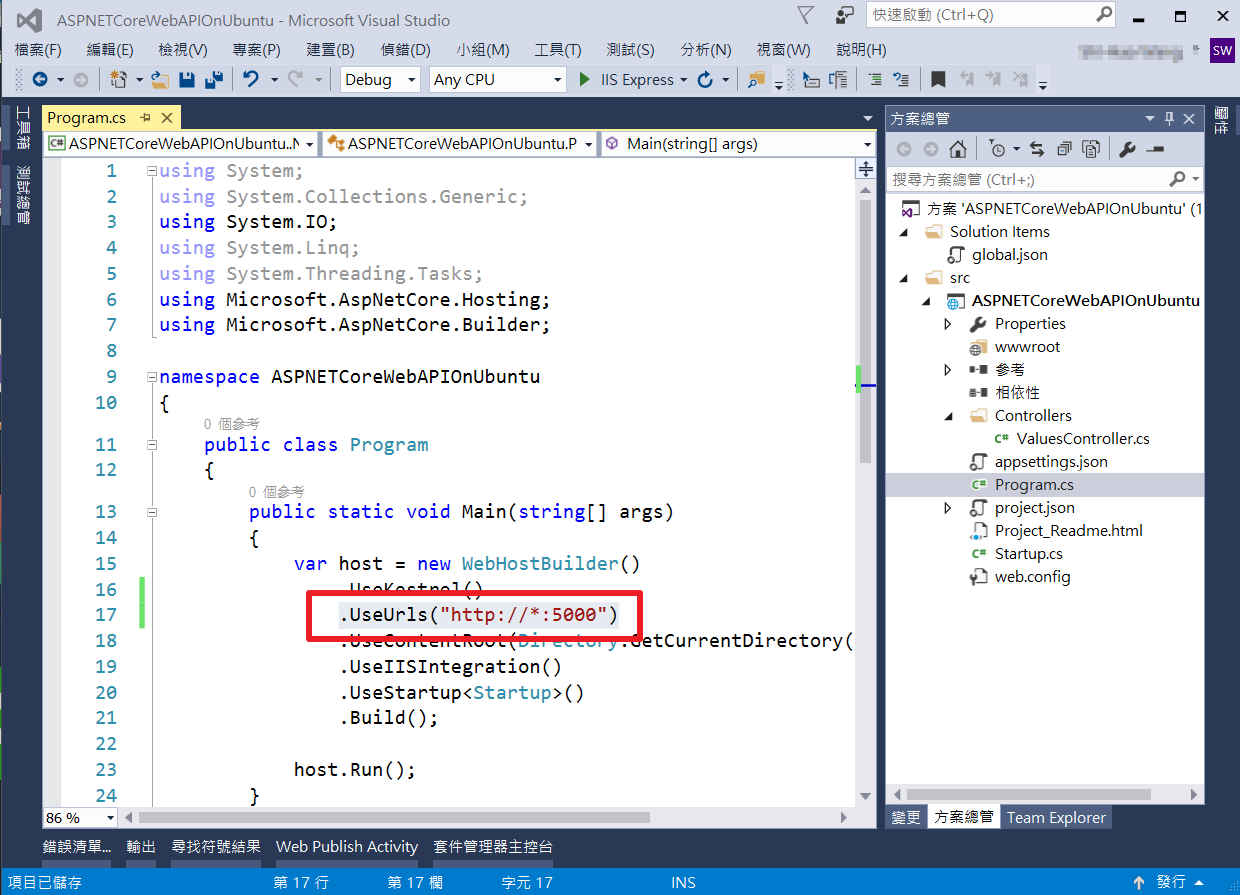
Task: Click the search magnifier in Solution Explorer
Action: pos(1178,179)
